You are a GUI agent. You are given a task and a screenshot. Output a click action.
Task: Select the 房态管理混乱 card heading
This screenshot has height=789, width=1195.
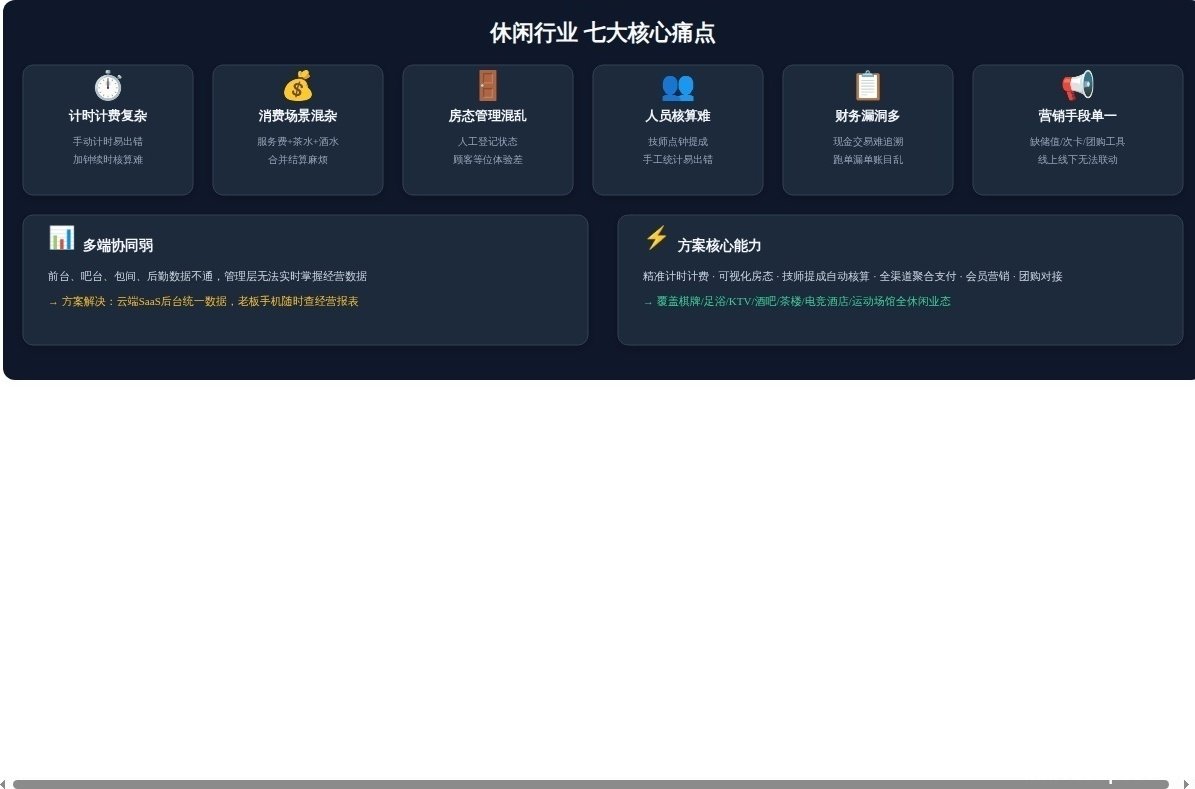pos(488,116)
